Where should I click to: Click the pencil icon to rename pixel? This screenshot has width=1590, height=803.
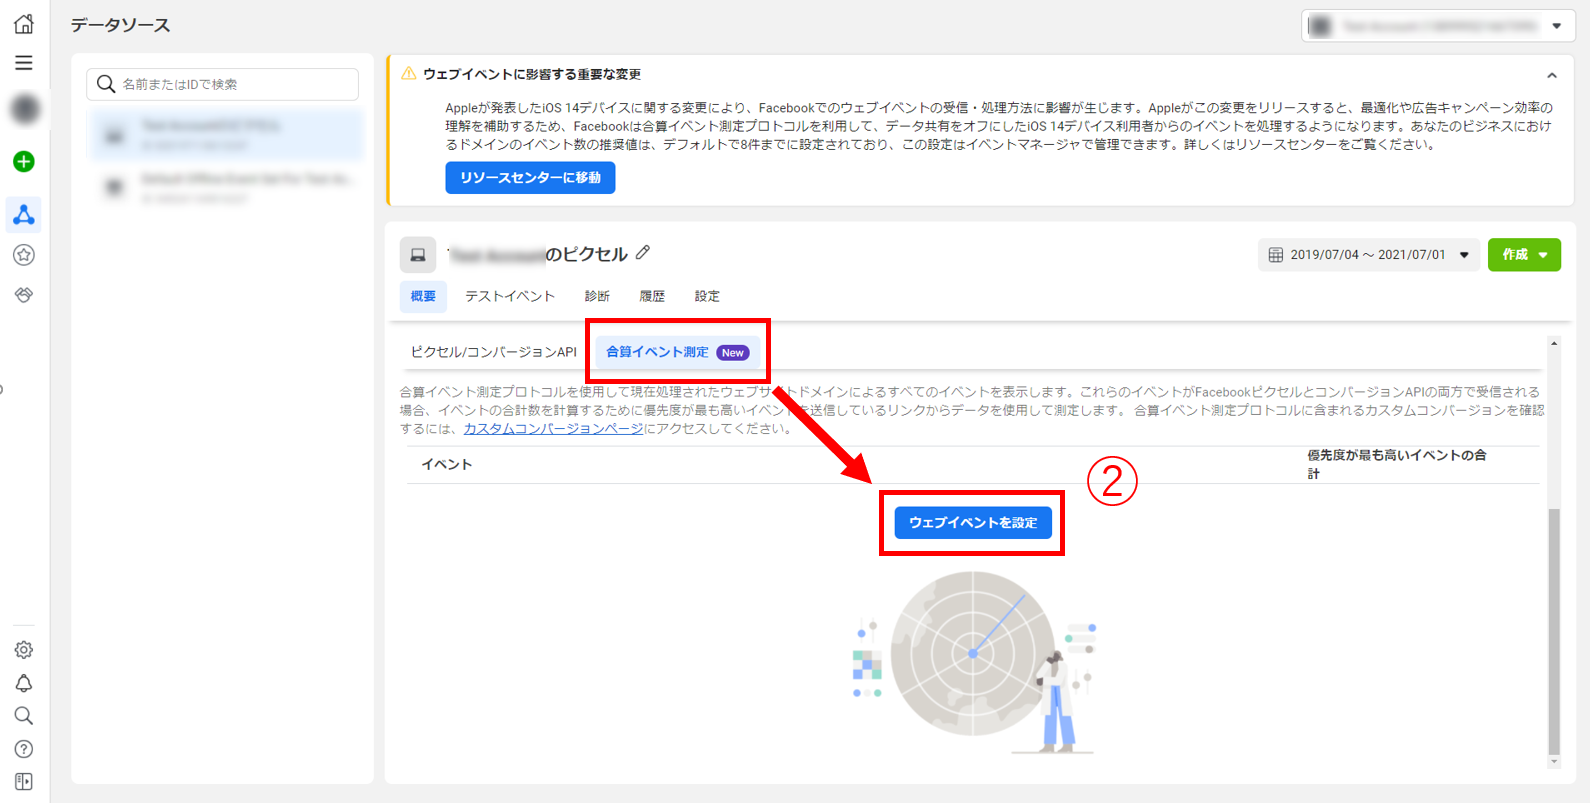tap(643, 253)
